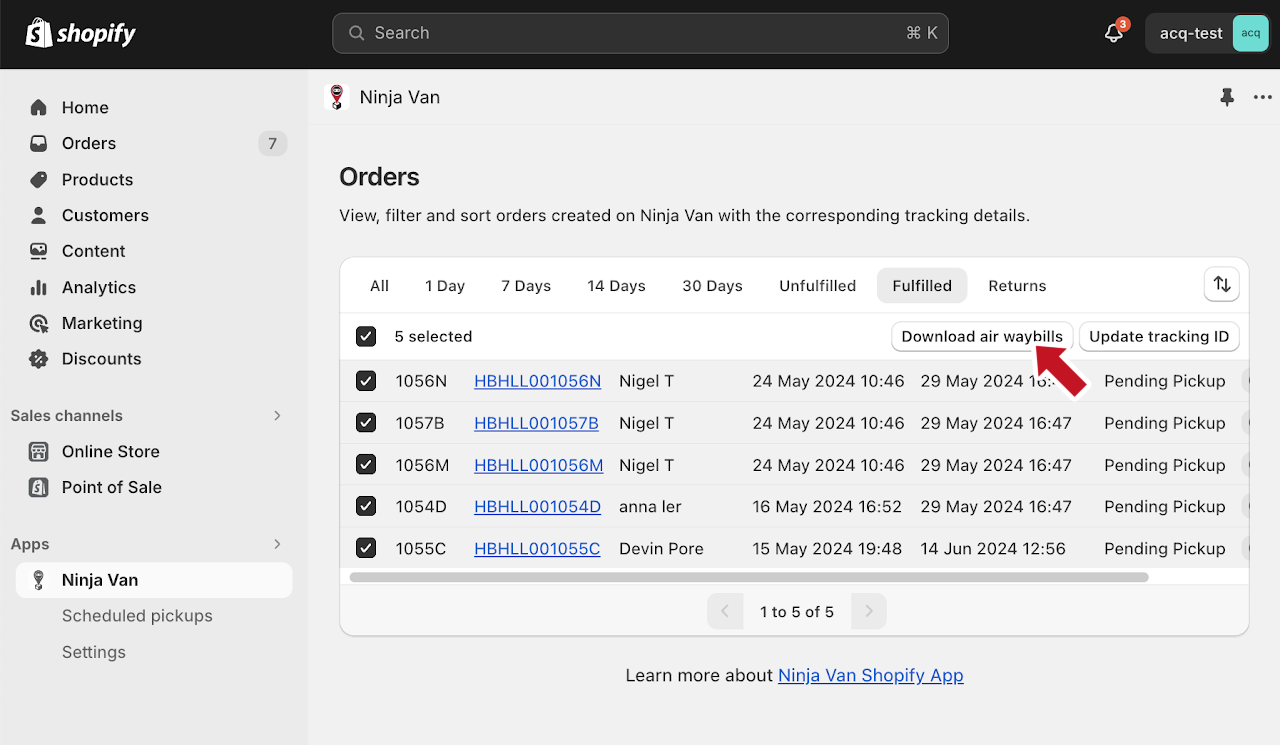Select the 30 Days tab
1280x745 pixels.
click(x=712, y=286)
